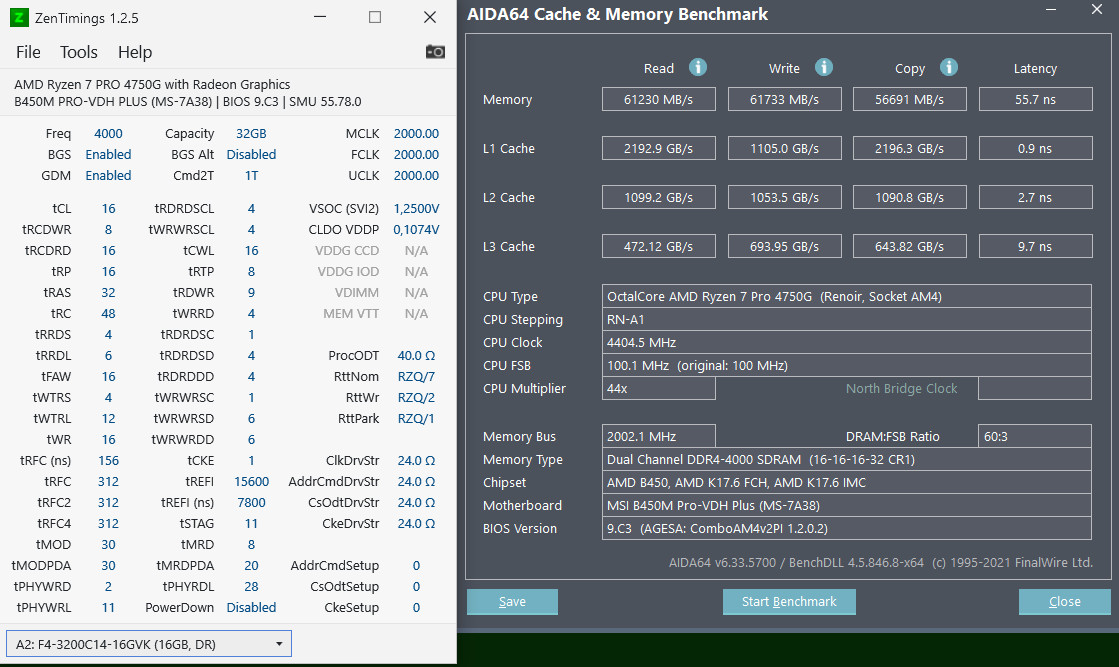Click the CPU Type text field

tap(847, 296)
